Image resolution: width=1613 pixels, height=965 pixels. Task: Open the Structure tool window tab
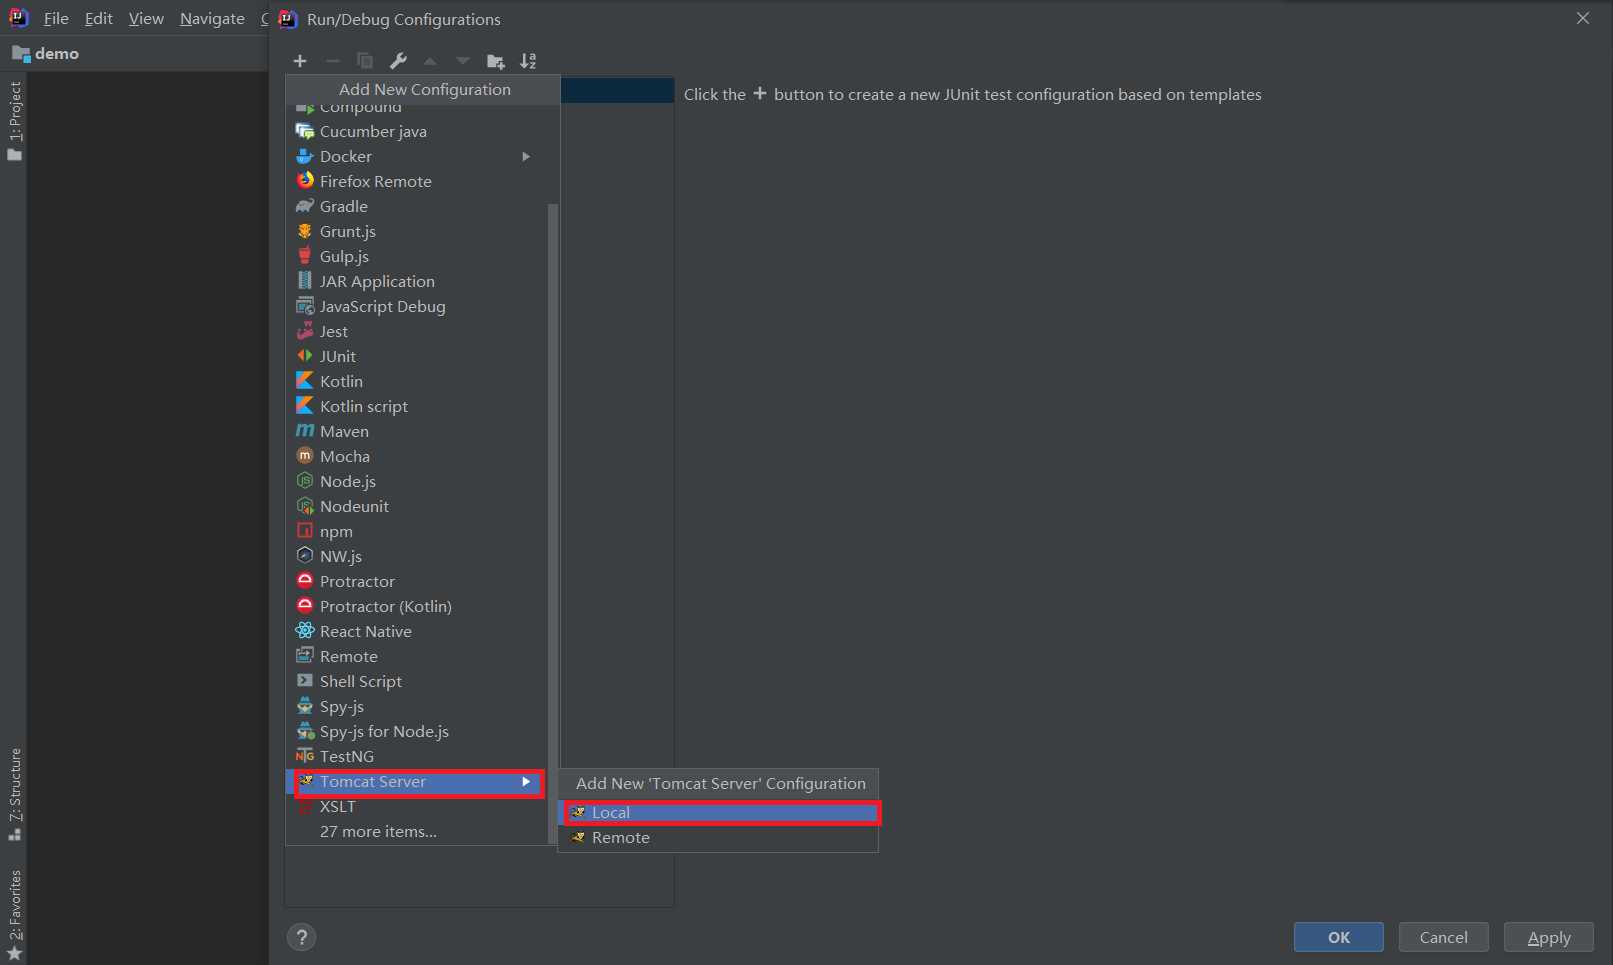click(x=14, y=794)
